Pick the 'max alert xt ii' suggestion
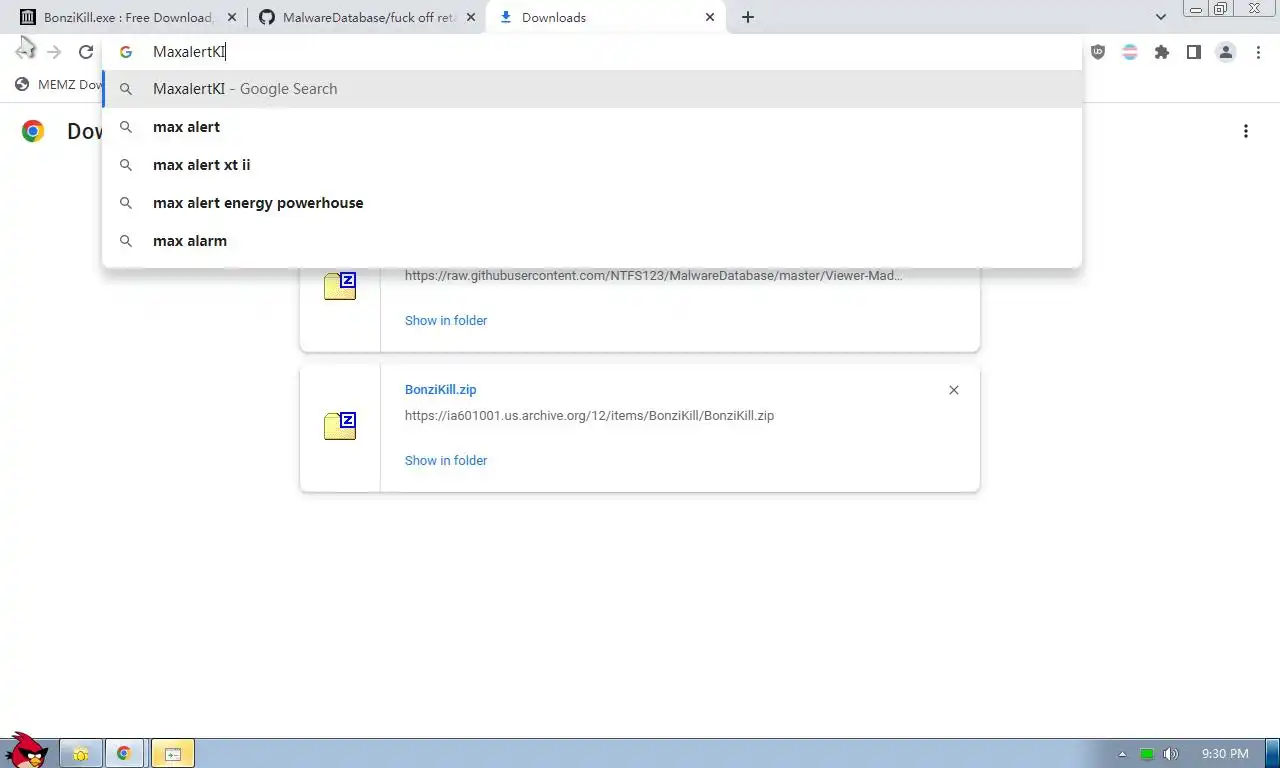The width and height of the screenshot is (1280, 768). click(x=592, y=165)
